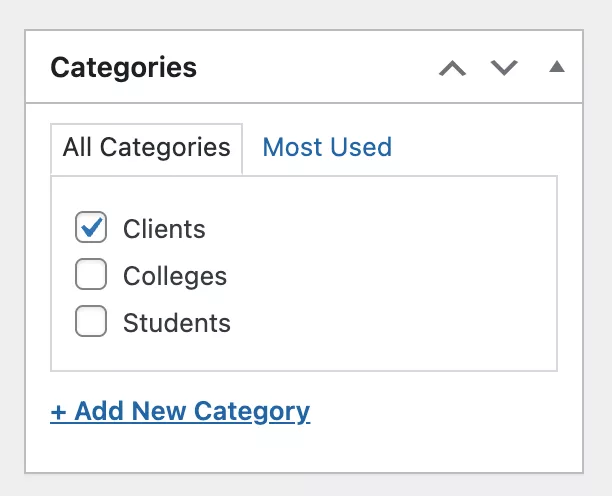
Task: Collapse the Categories panel using triangle toggle
Action: click(x=557, y=67)
